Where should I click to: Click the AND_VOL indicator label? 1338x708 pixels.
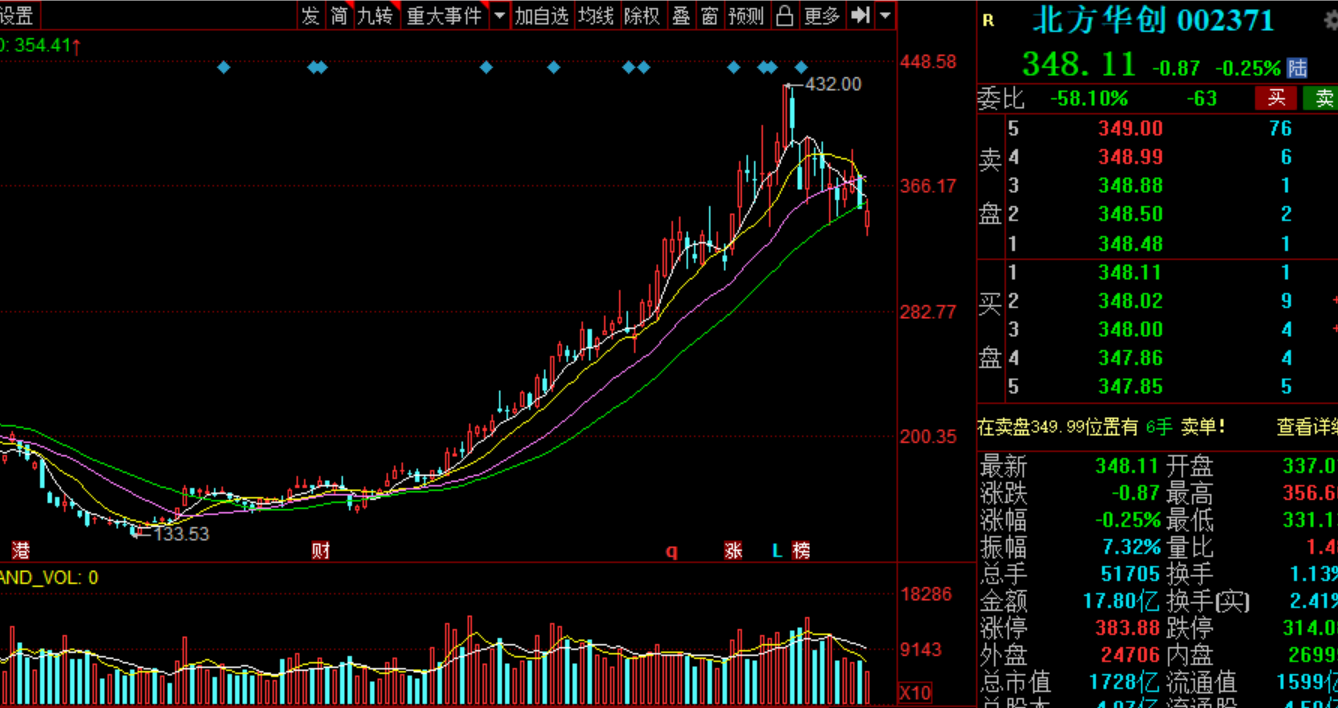49,577
